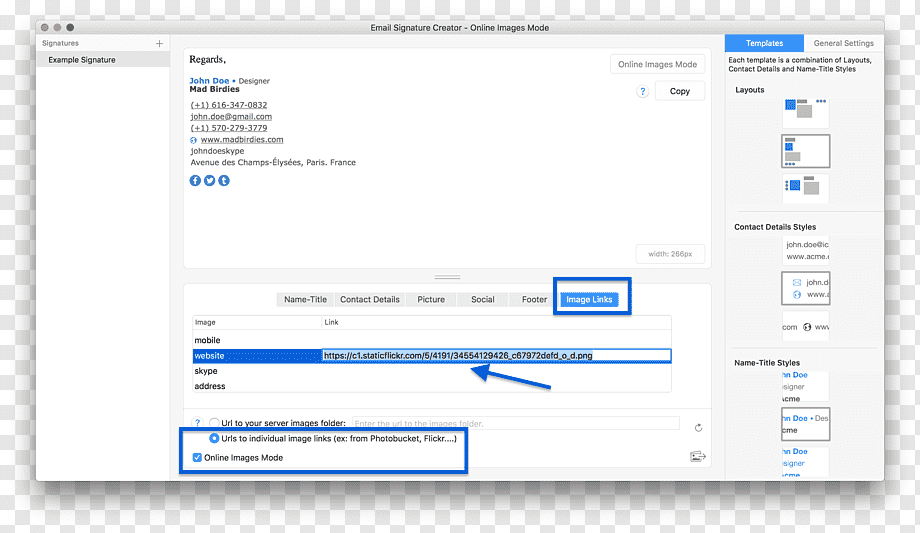Open the Contact Details tab

pos(370,299)
